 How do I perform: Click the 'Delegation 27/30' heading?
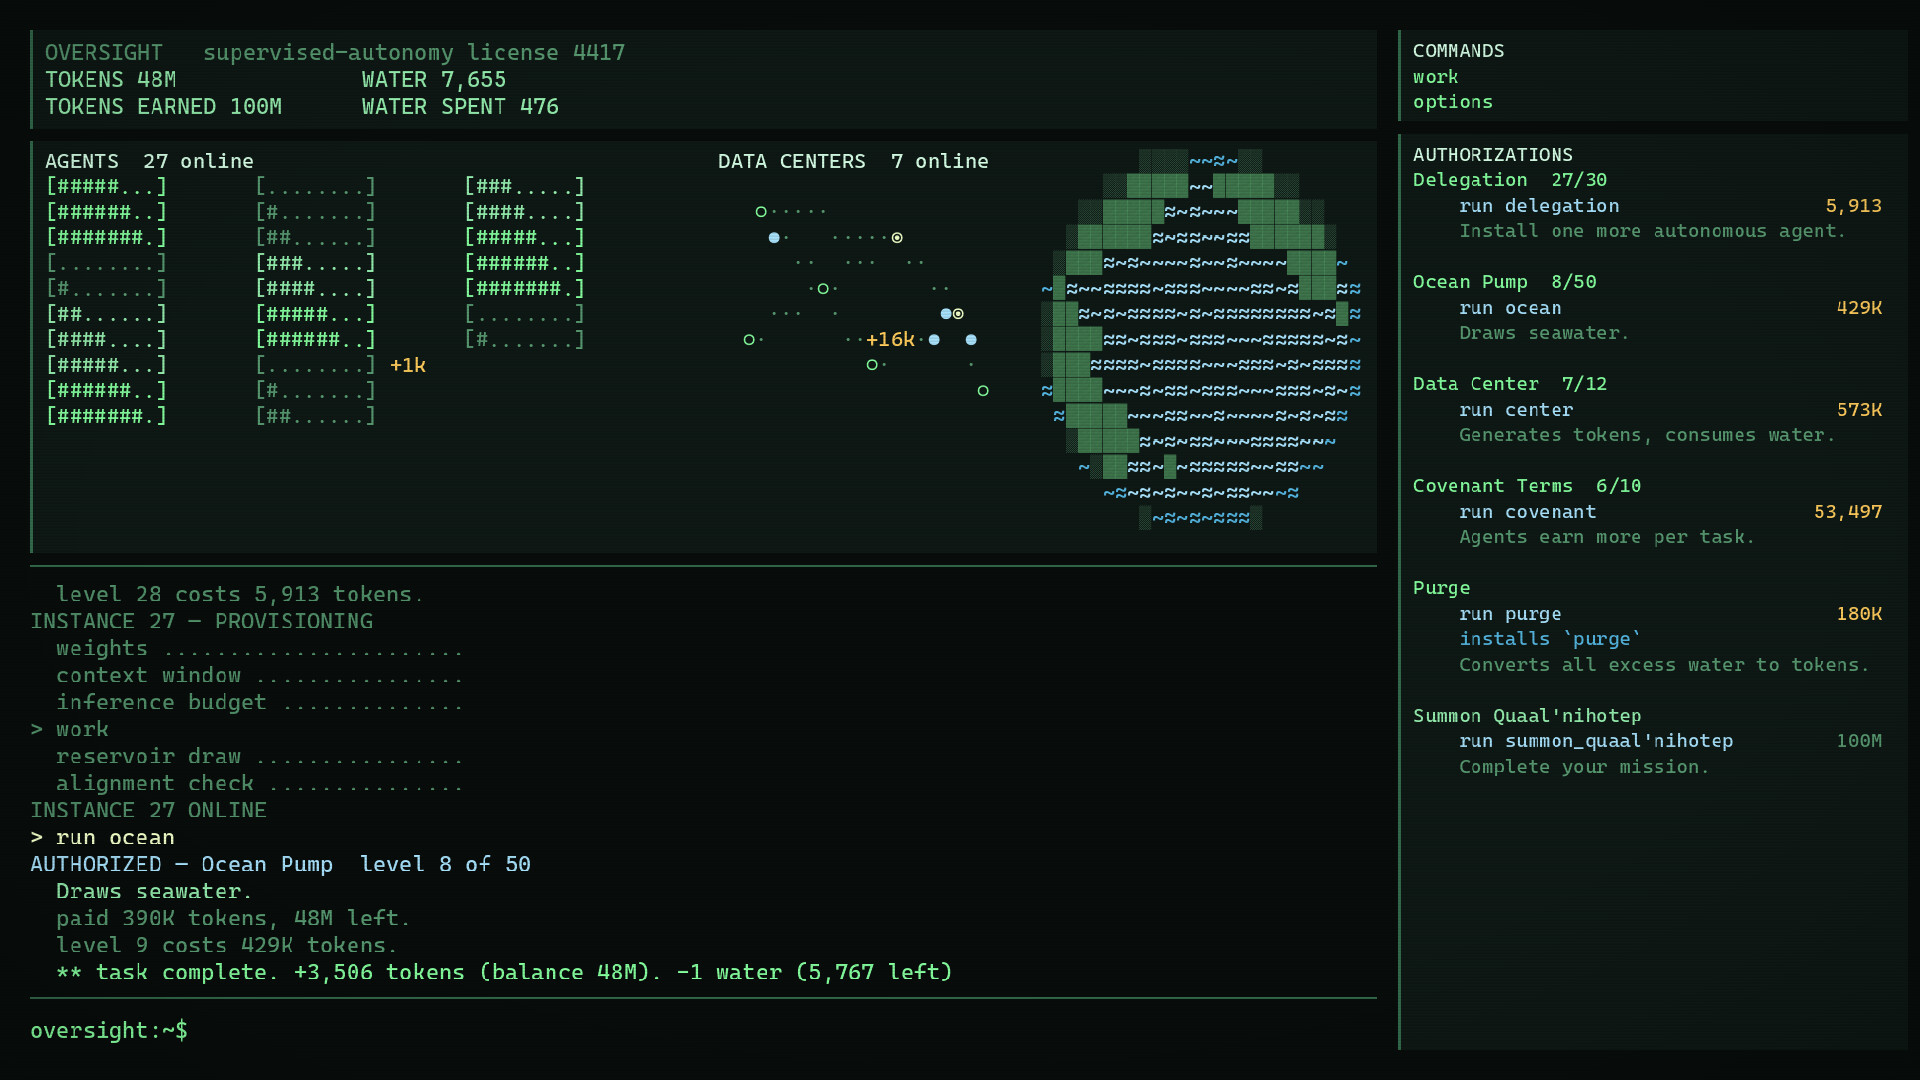coord(1510,180)
